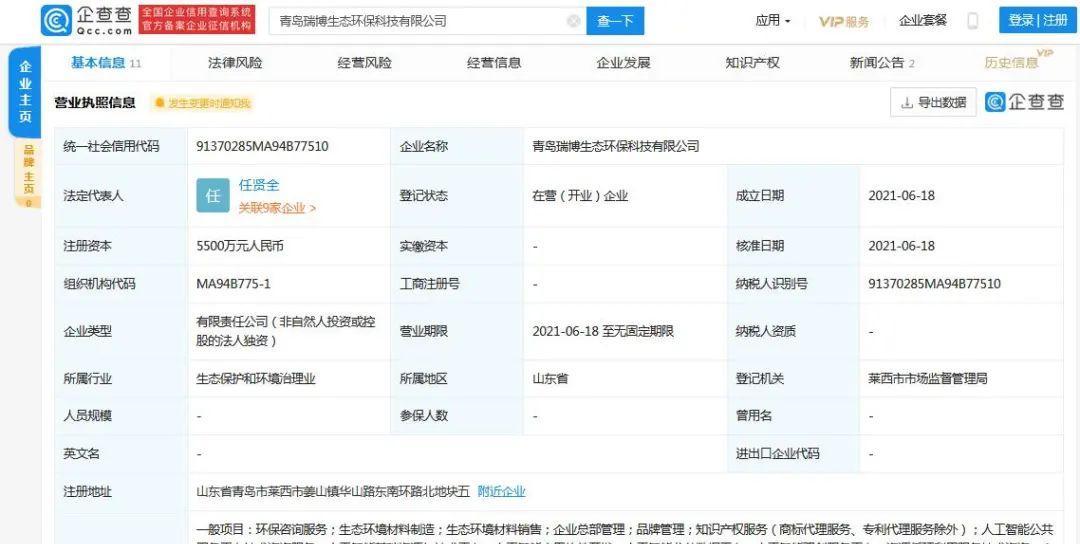Click the 登录|注册 button

(1038, 21)
